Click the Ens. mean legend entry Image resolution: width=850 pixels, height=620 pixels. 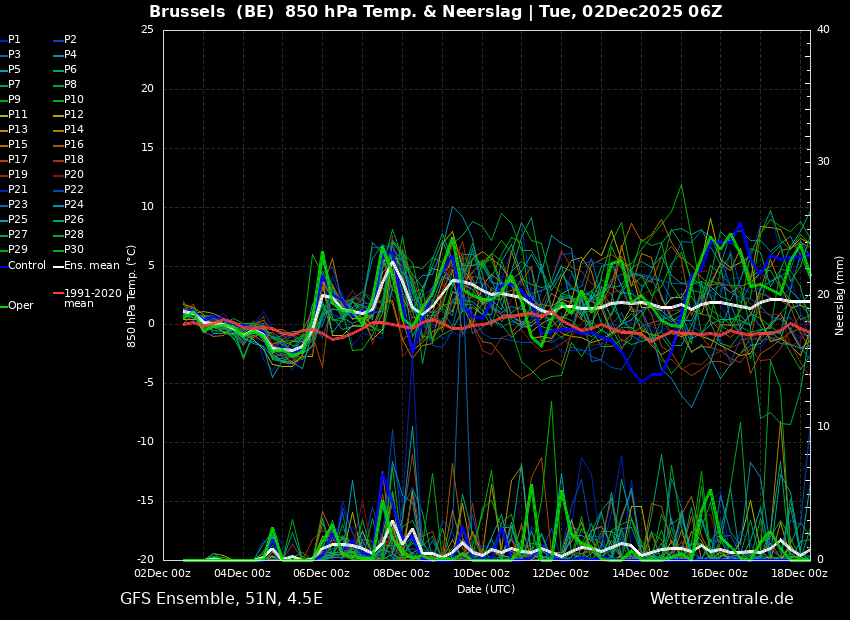pos(92,265)
